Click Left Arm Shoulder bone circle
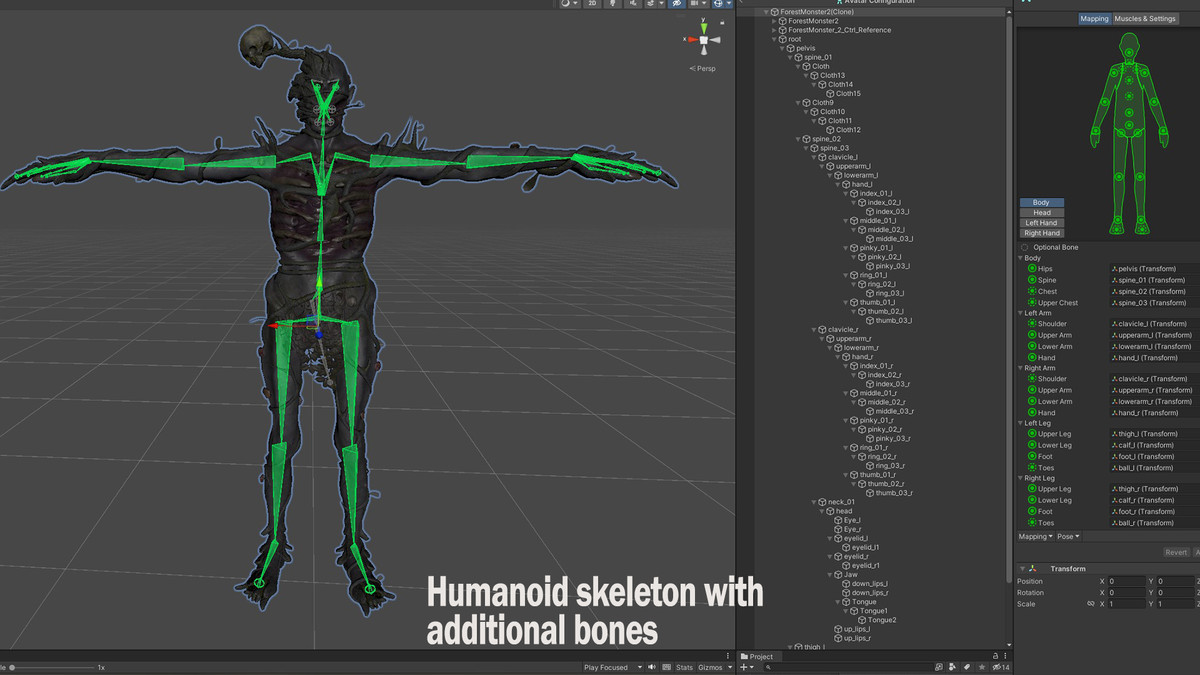This screenshot has width=1200, height=675. click(x=1032, y=324)
